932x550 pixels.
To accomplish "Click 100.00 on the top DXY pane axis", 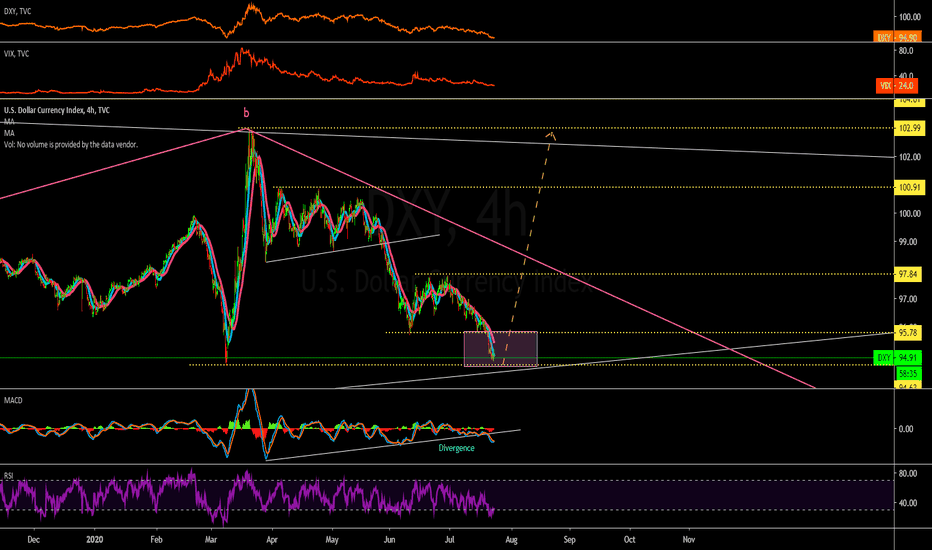I will 909,17.
